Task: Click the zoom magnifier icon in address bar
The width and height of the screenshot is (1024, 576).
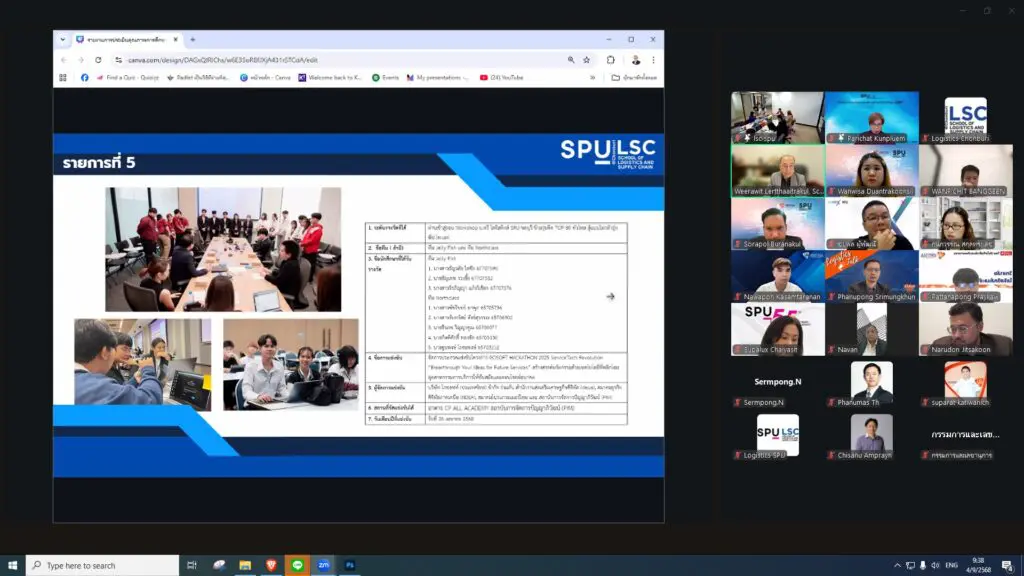Action: pos(570,60)
